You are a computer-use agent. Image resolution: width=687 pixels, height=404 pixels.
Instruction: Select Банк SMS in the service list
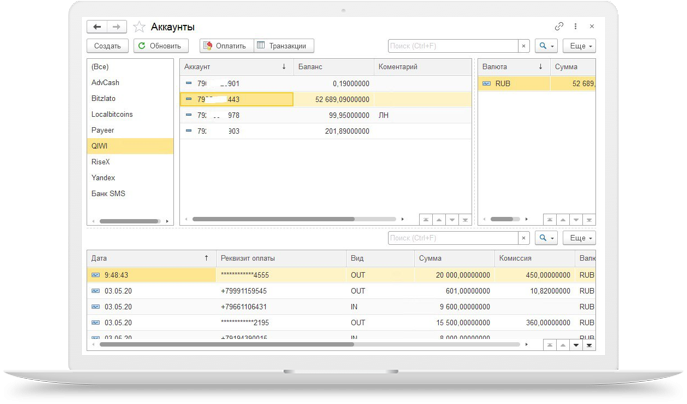click(x=130, y=193)
